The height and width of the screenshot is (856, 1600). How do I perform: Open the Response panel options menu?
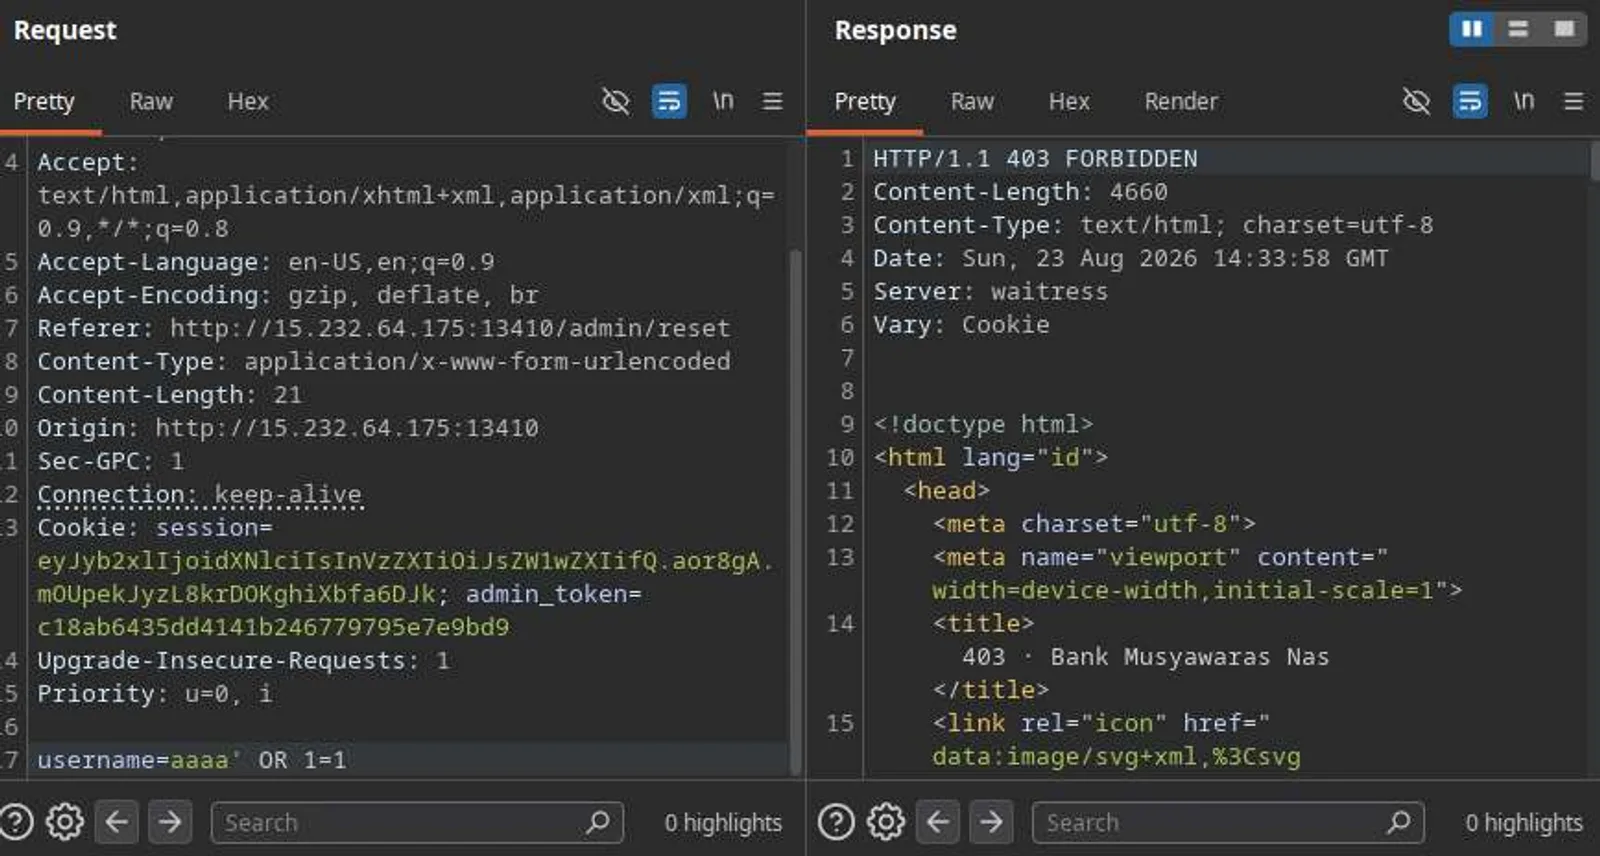(x=1573, y=101)
